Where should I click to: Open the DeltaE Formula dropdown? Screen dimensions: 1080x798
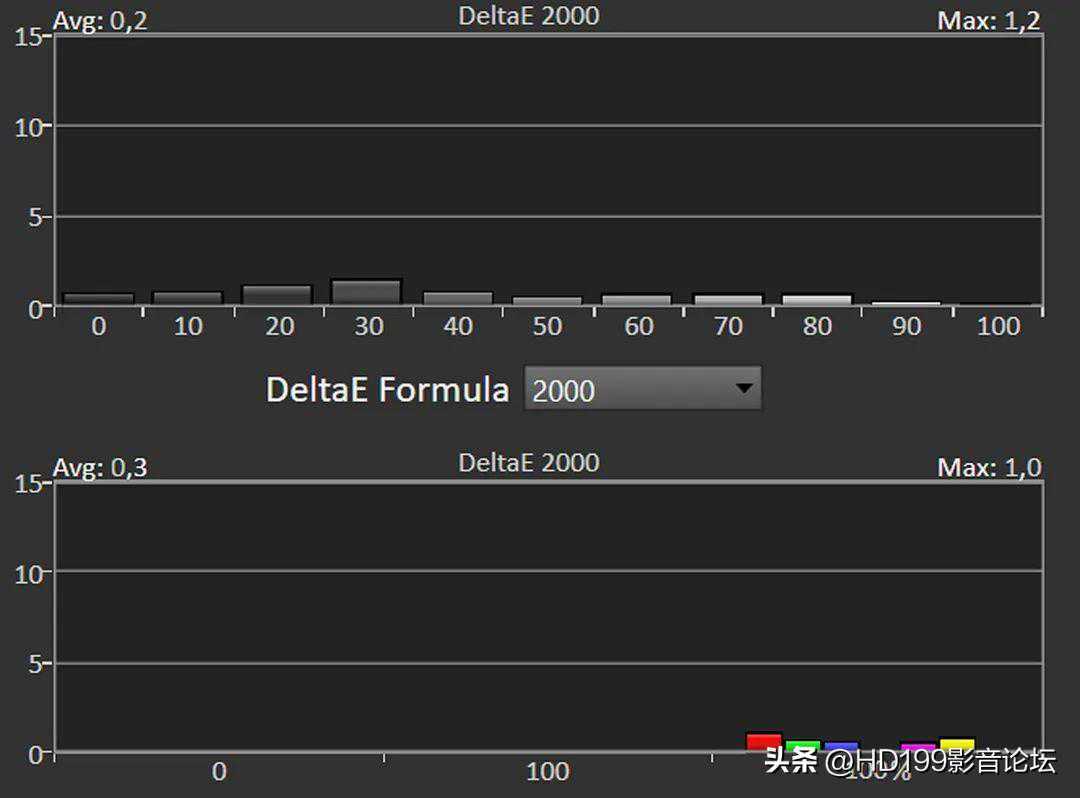pyautogui.click(x=641, y=389)
